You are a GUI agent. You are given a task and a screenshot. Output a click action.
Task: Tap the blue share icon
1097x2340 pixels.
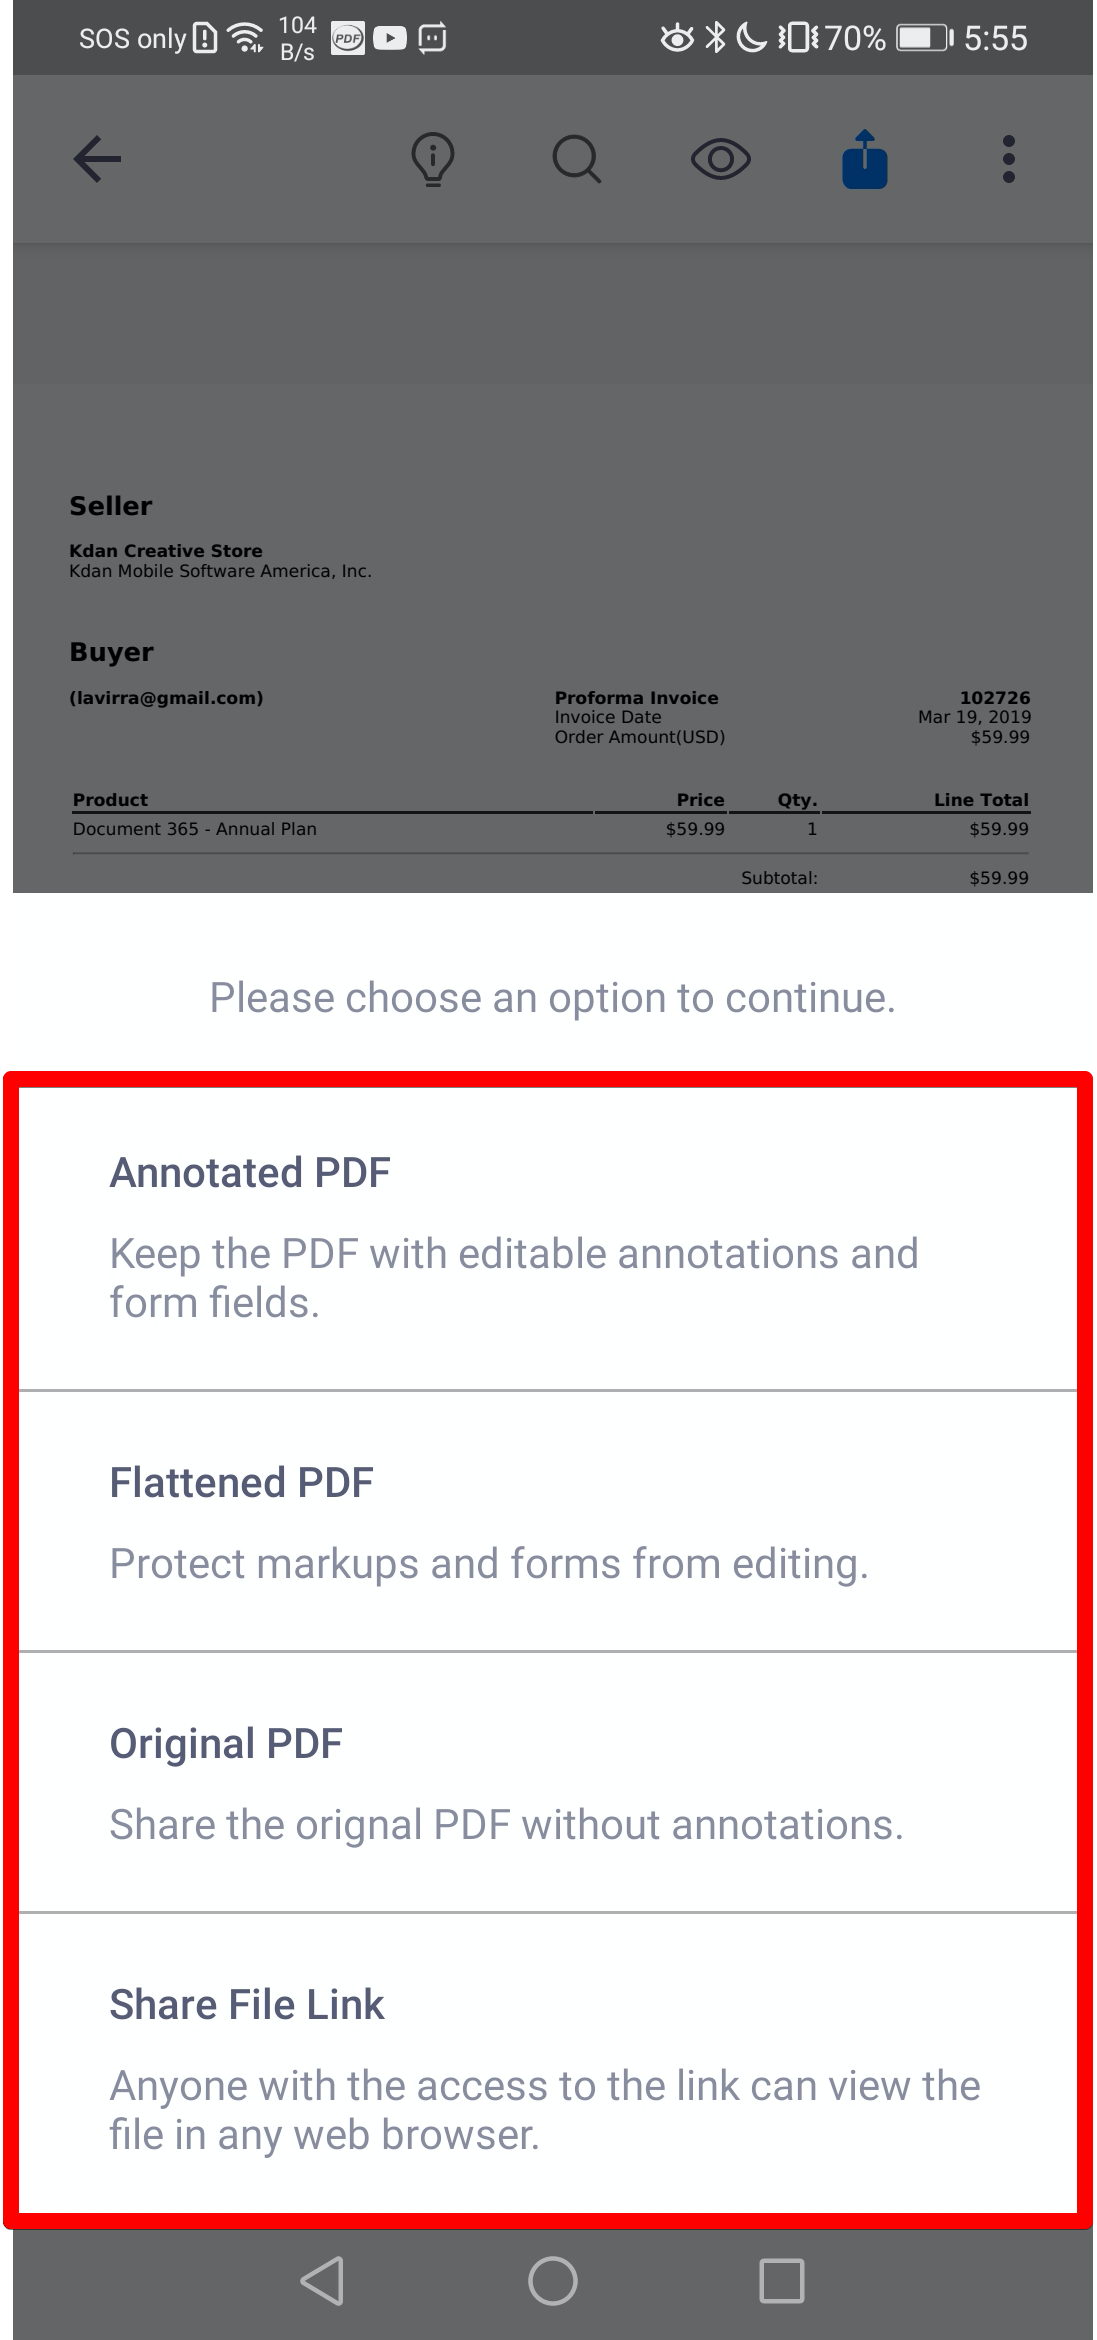coord(865,159)
